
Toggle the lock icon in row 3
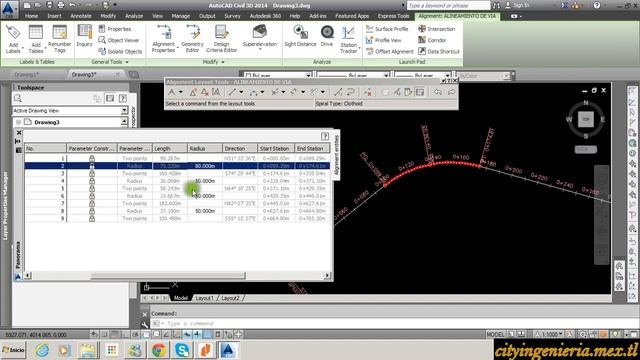pos(92,173)
